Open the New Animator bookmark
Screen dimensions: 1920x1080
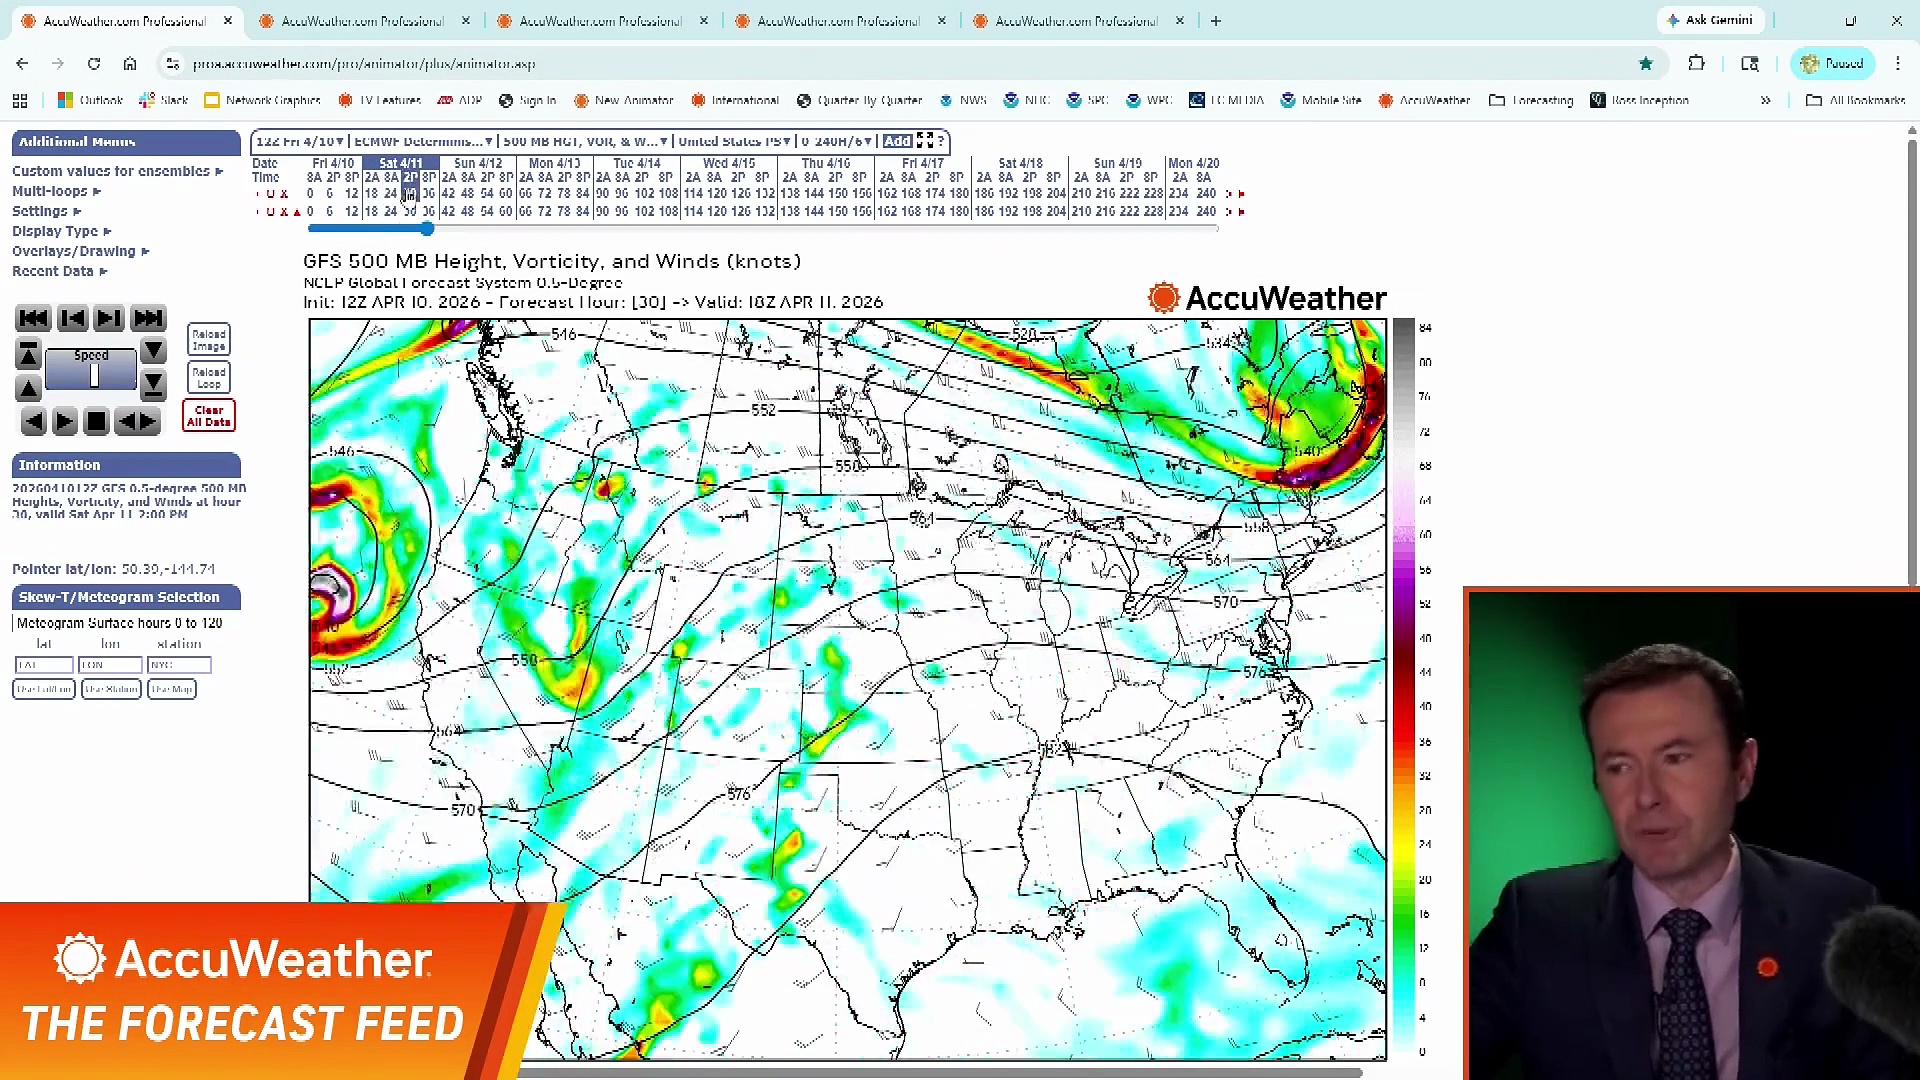[624, 100]
